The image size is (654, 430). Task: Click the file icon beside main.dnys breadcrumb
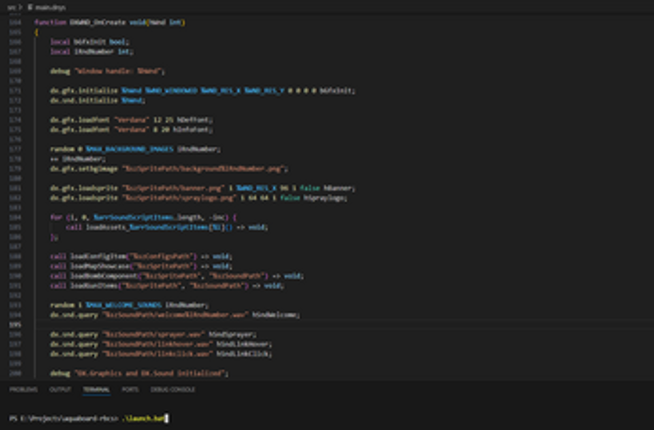point(29,7)
